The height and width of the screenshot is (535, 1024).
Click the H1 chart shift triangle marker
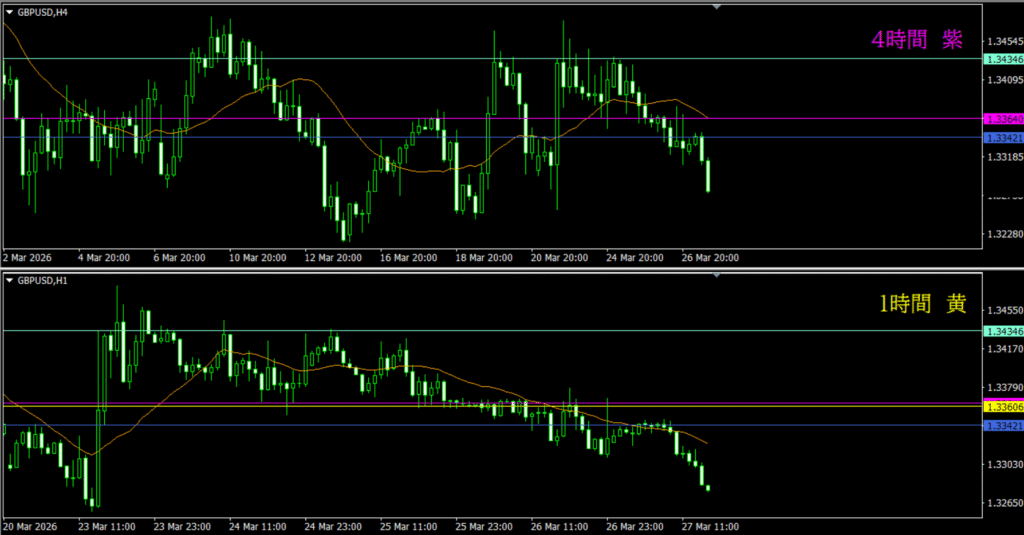click(716, 275)
